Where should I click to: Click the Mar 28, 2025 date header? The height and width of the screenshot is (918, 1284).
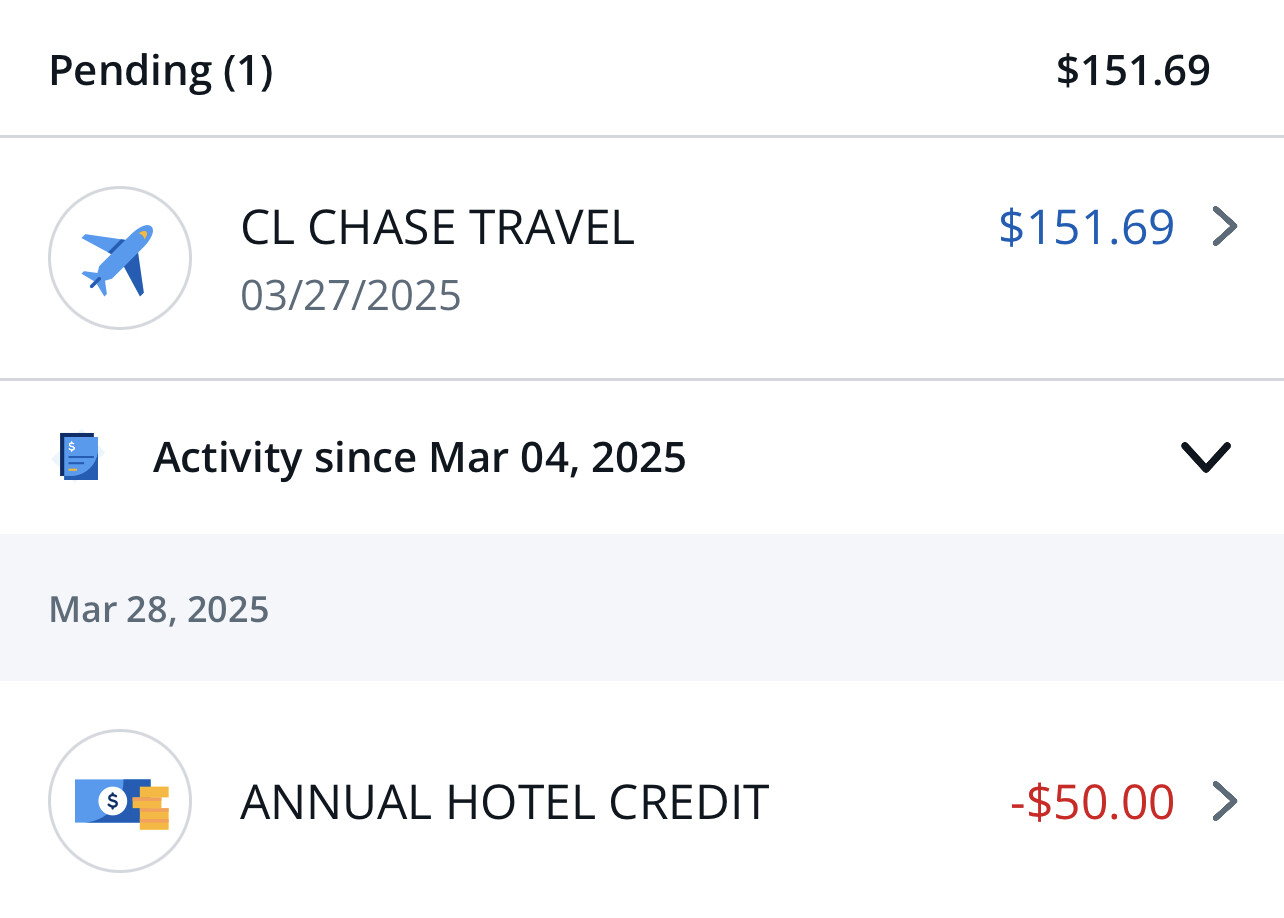tap(159, 609)
